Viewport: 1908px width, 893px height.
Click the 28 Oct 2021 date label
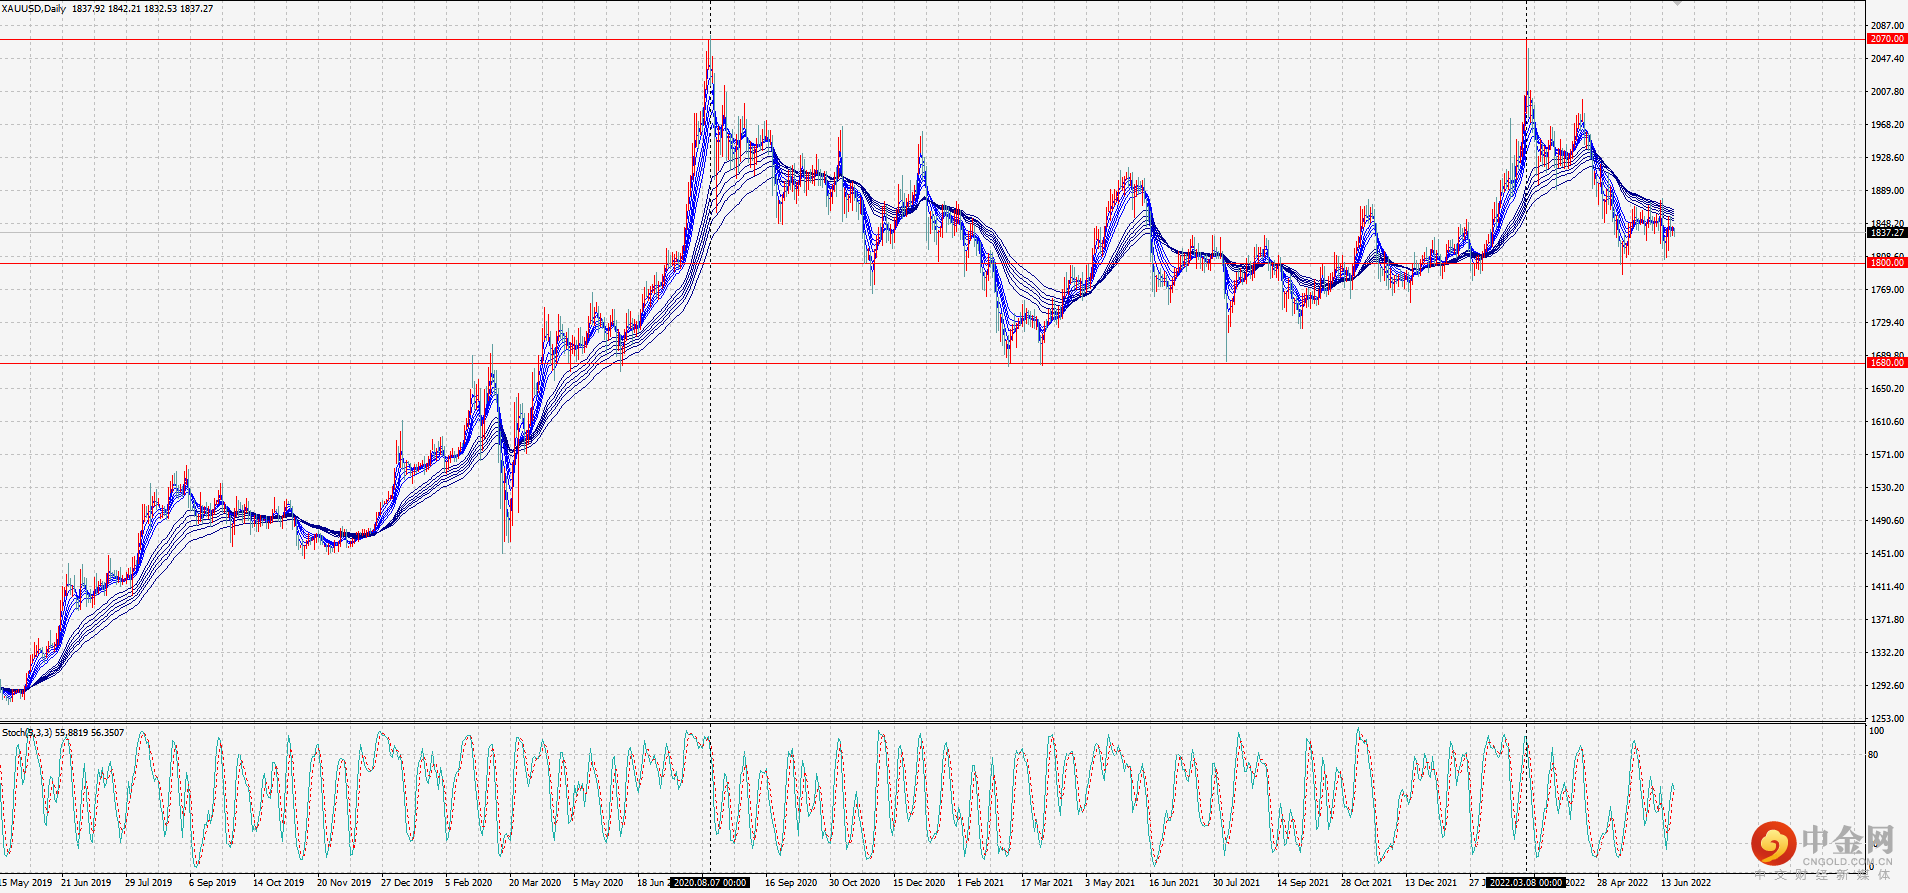click(1366, 883)
